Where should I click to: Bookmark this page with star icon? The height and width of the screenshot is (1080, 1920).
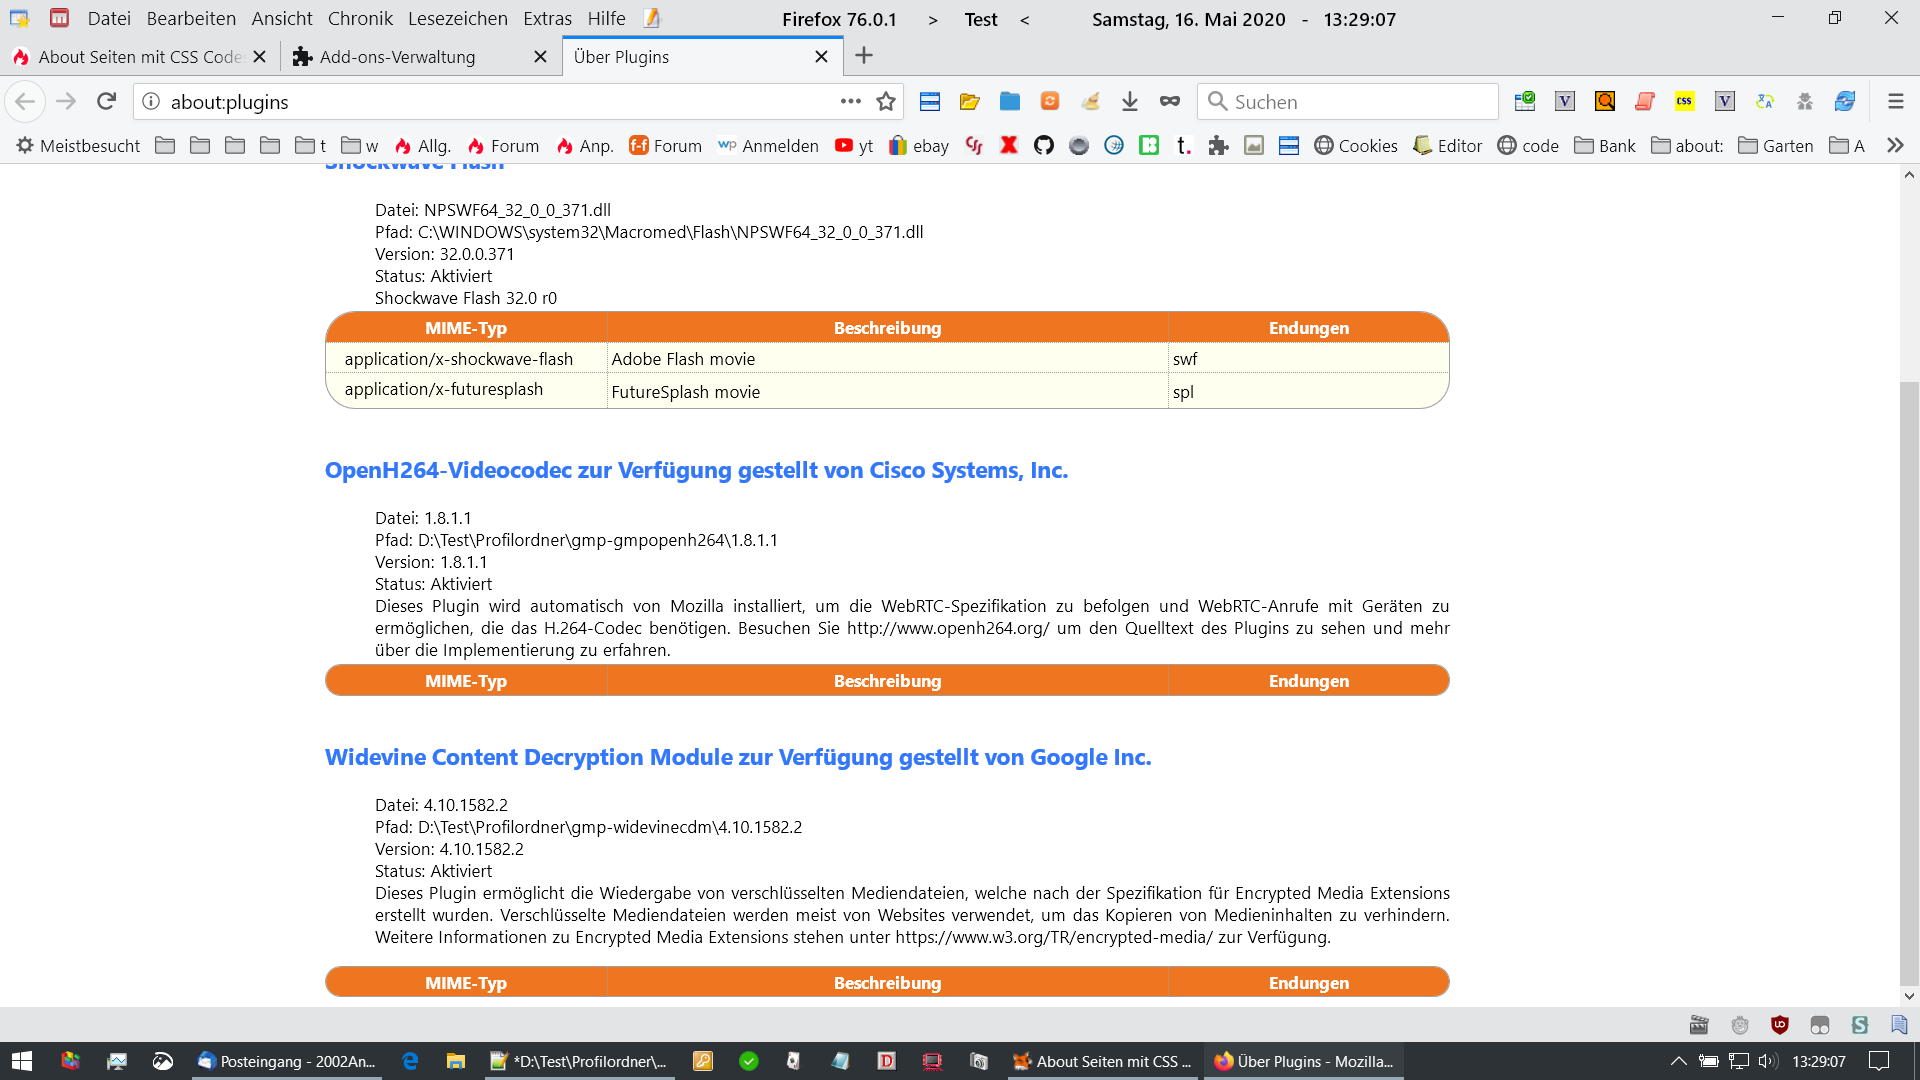pos(886,101)
